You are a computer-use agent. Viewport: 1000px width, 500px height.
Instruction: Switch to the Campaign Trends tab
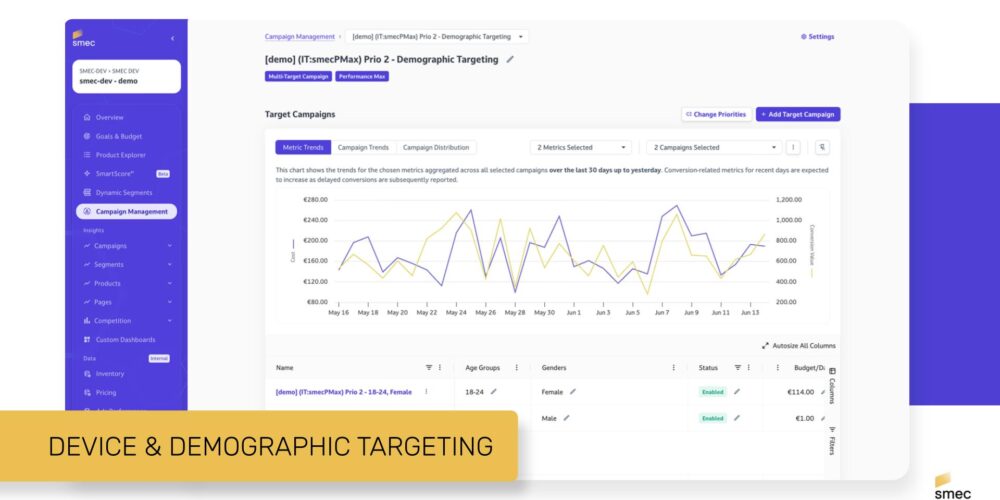pyautogui.click(x=363, y=147)
